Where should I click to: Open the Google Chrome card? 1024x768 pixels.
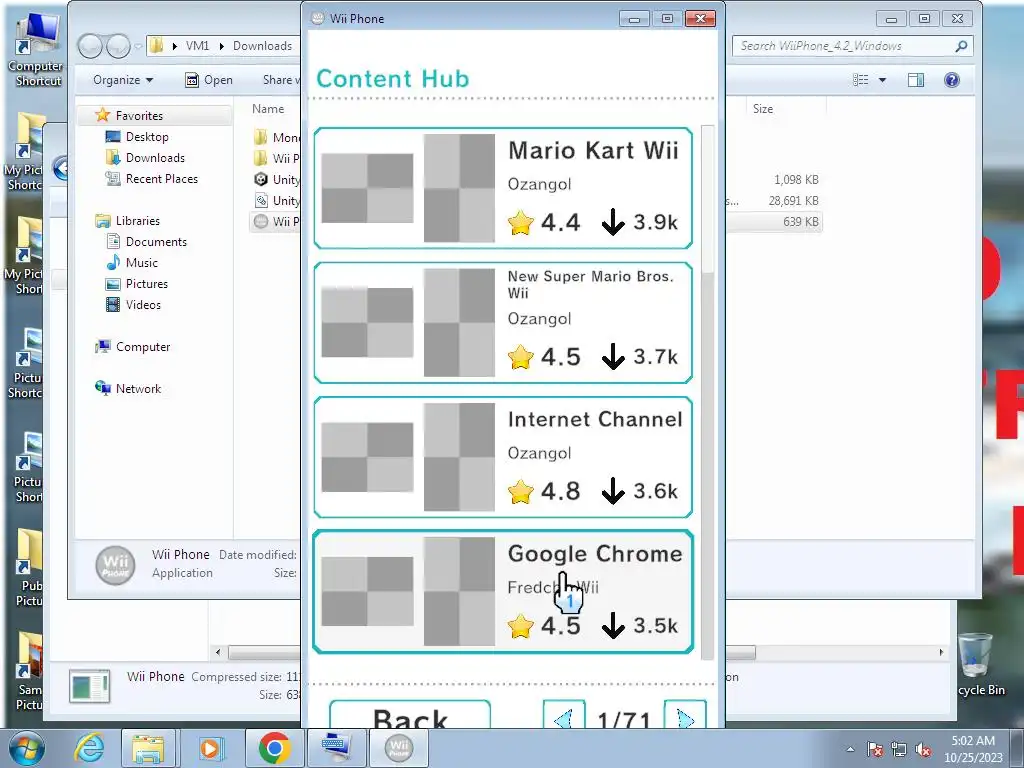(503, 592)
